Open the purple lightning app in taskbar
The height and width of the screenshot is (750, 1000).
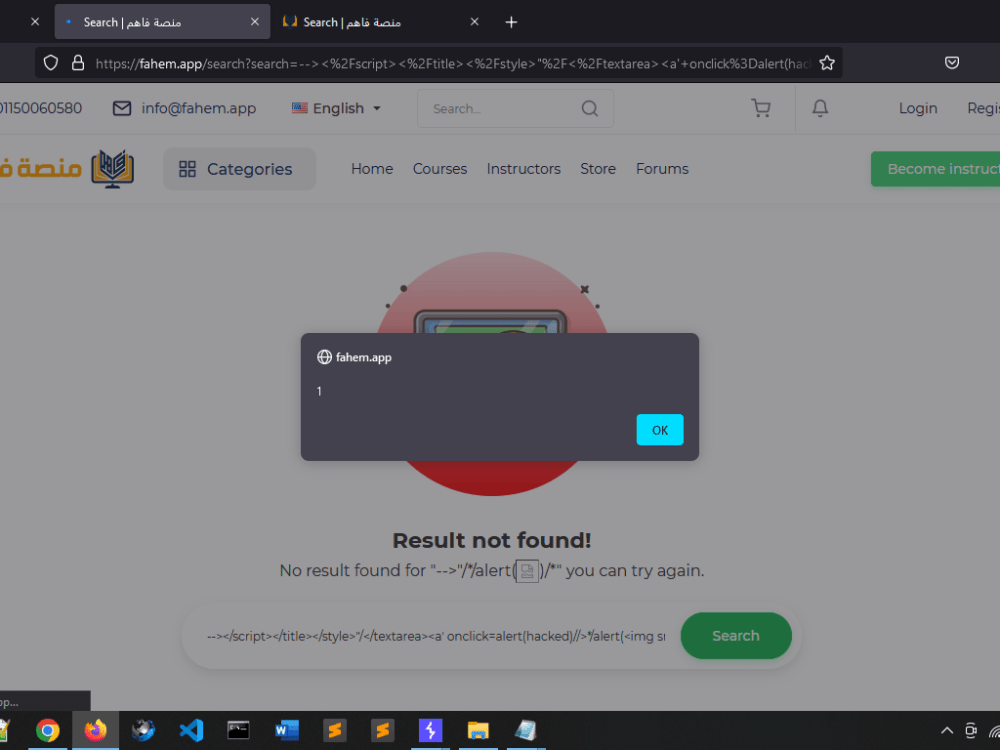click(430, 730)
